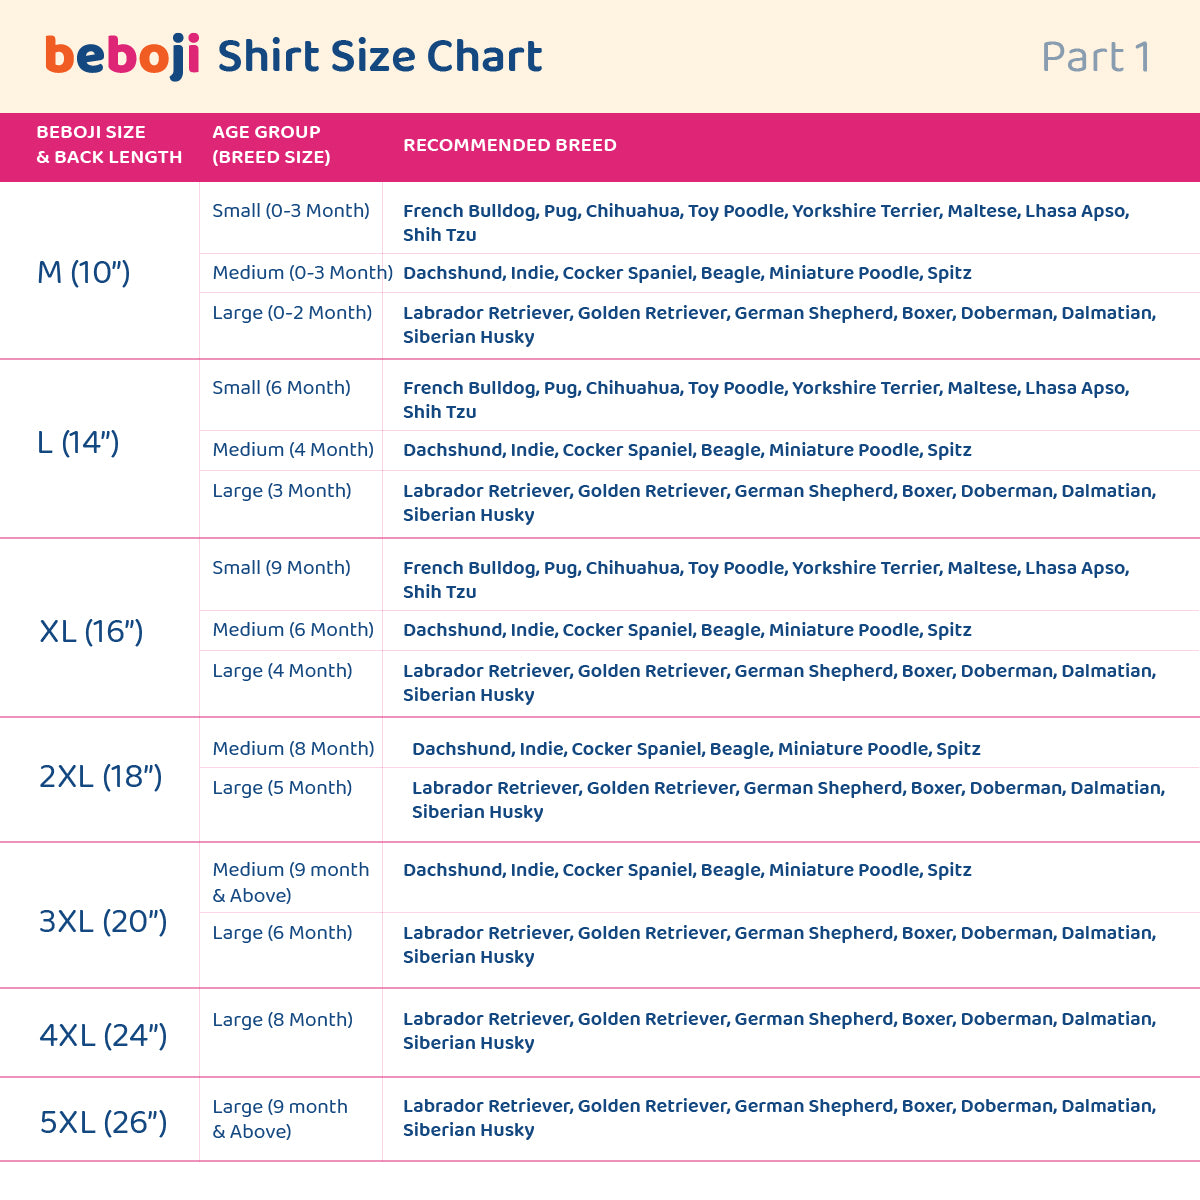Image resolution: width=1200 pixels, height=1200 pixels.
Task: Select the Beboji Size & Back Length header
Action: click(x=109, y=144)
